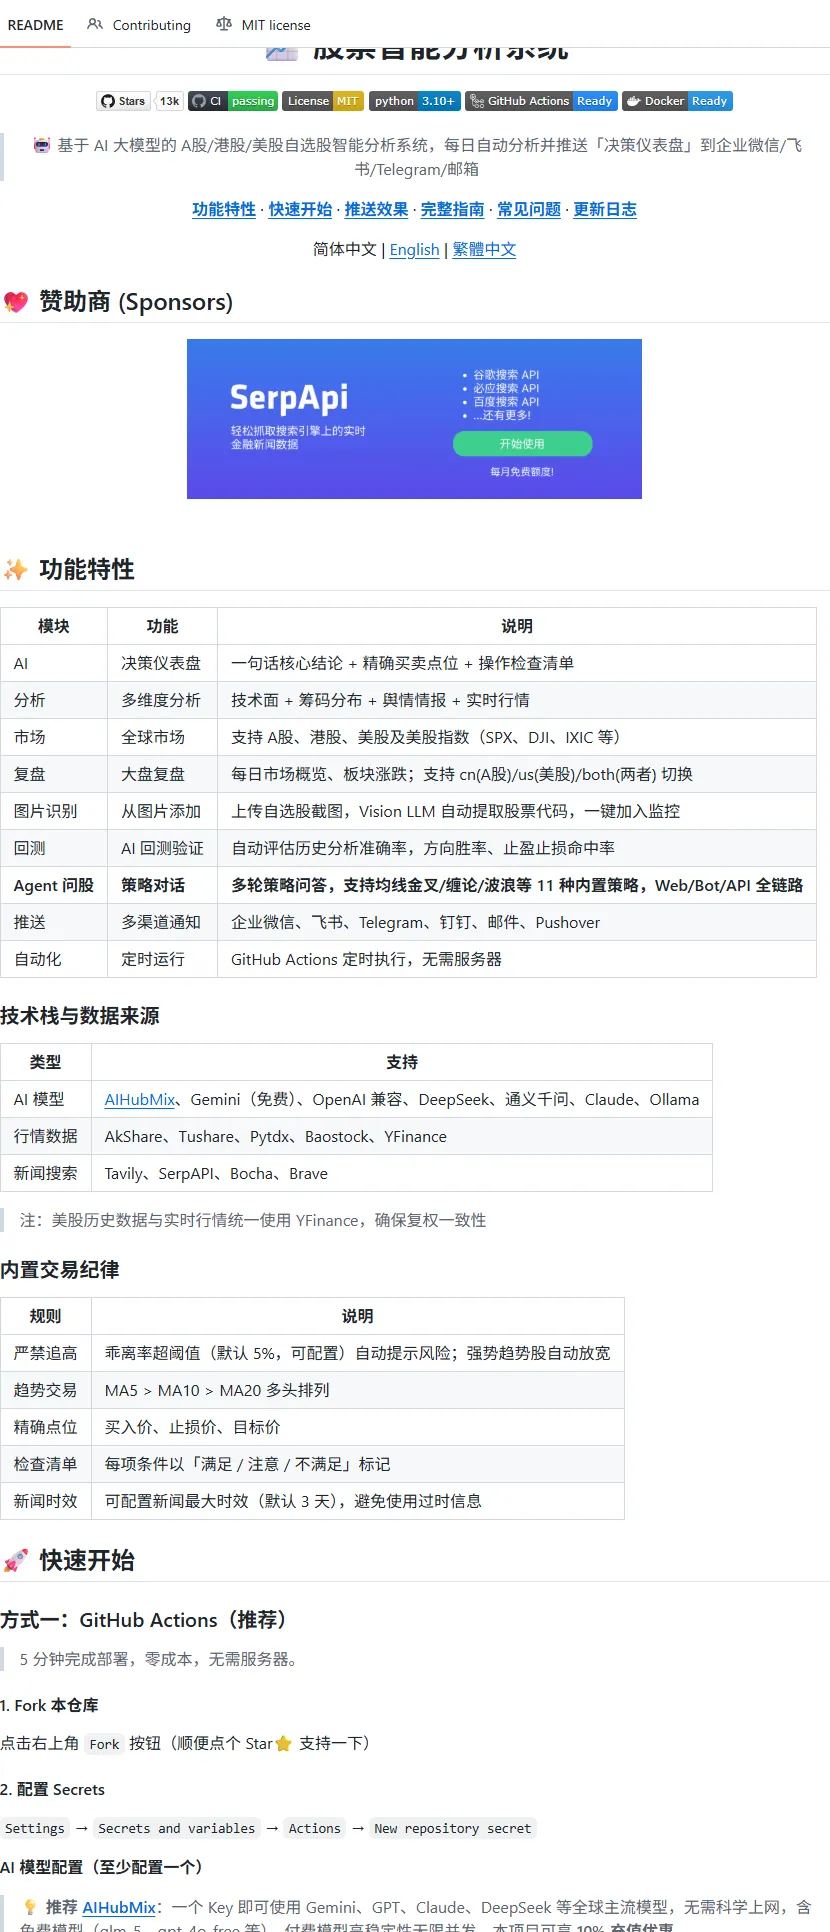This screenshot has height=1932, width=830.
Task: Click the python 3.10+ badge
Action: coord(415,101)
